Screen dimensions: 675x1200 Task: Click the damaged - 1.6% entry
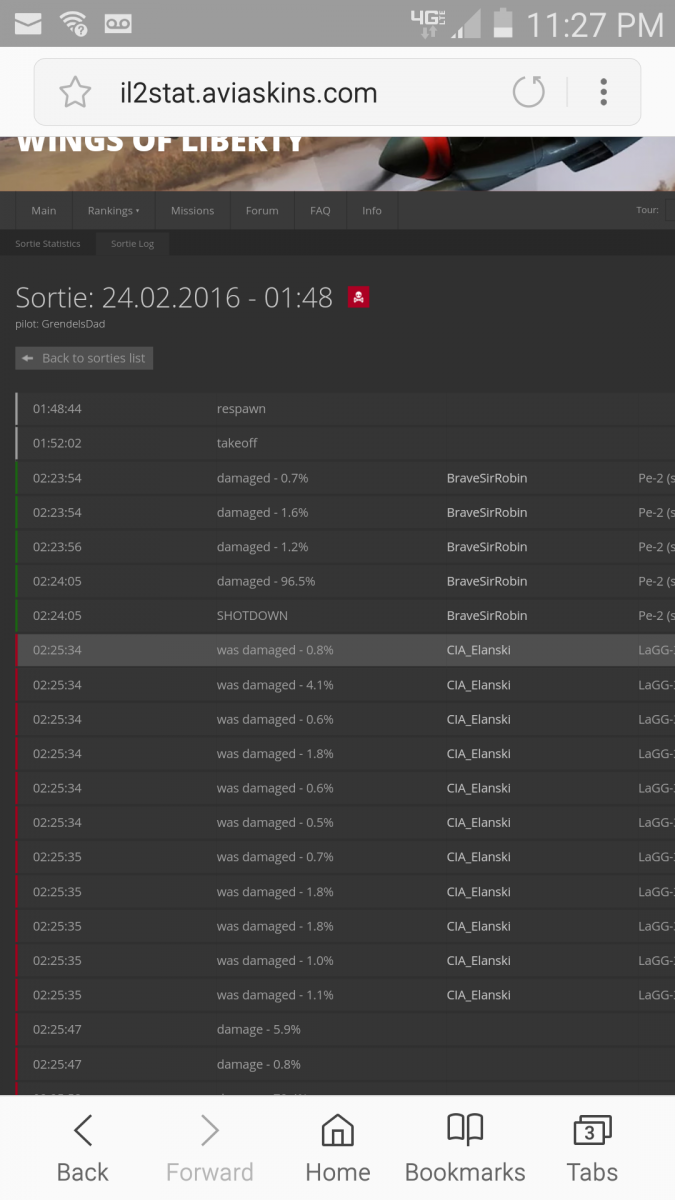262,512
